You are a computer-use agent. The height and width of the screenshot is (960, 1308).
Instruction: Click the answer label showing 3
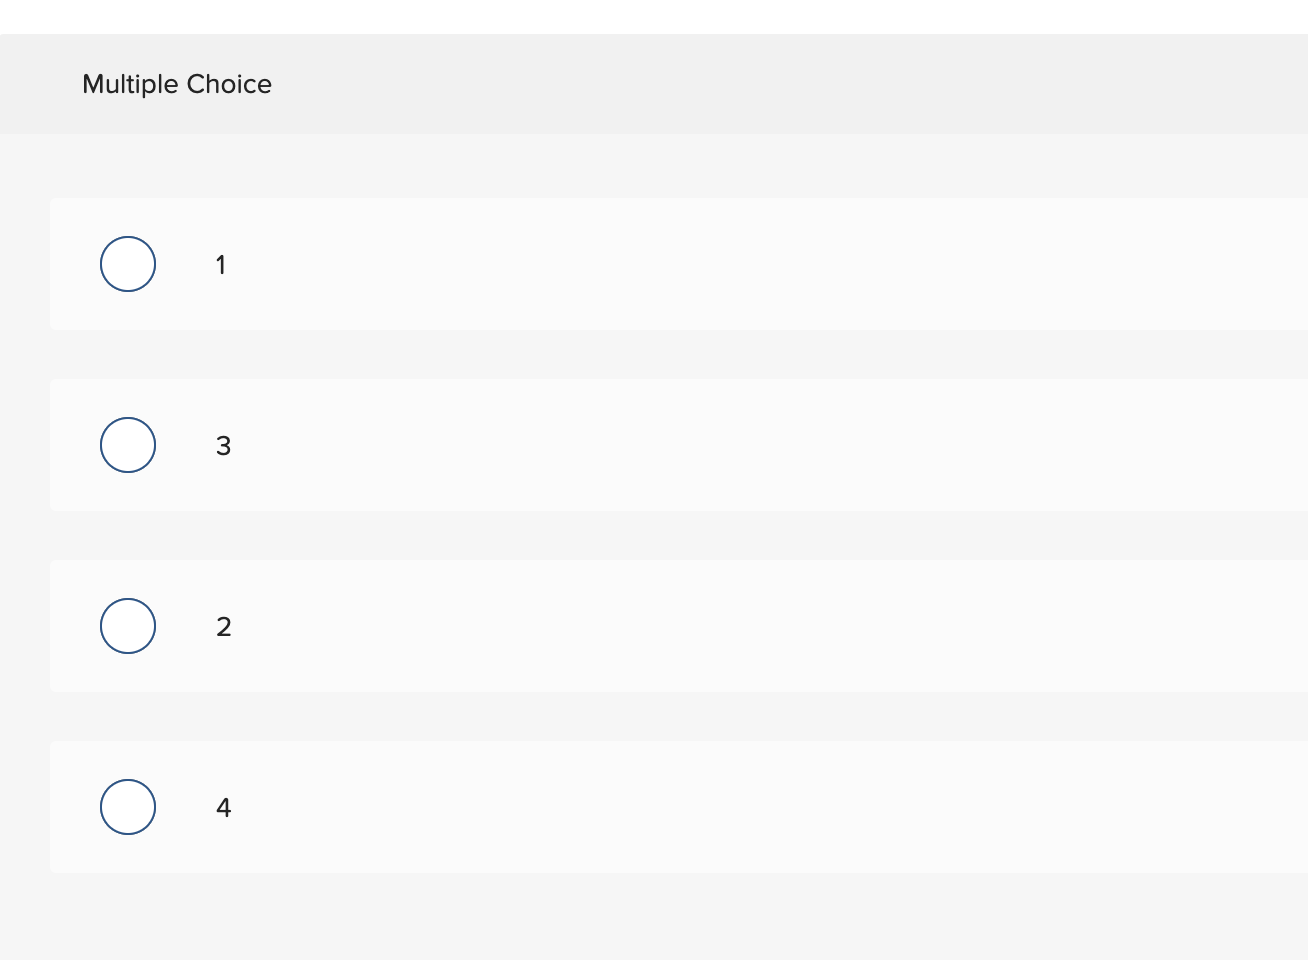pyautogui.click(x=223, y=445)
